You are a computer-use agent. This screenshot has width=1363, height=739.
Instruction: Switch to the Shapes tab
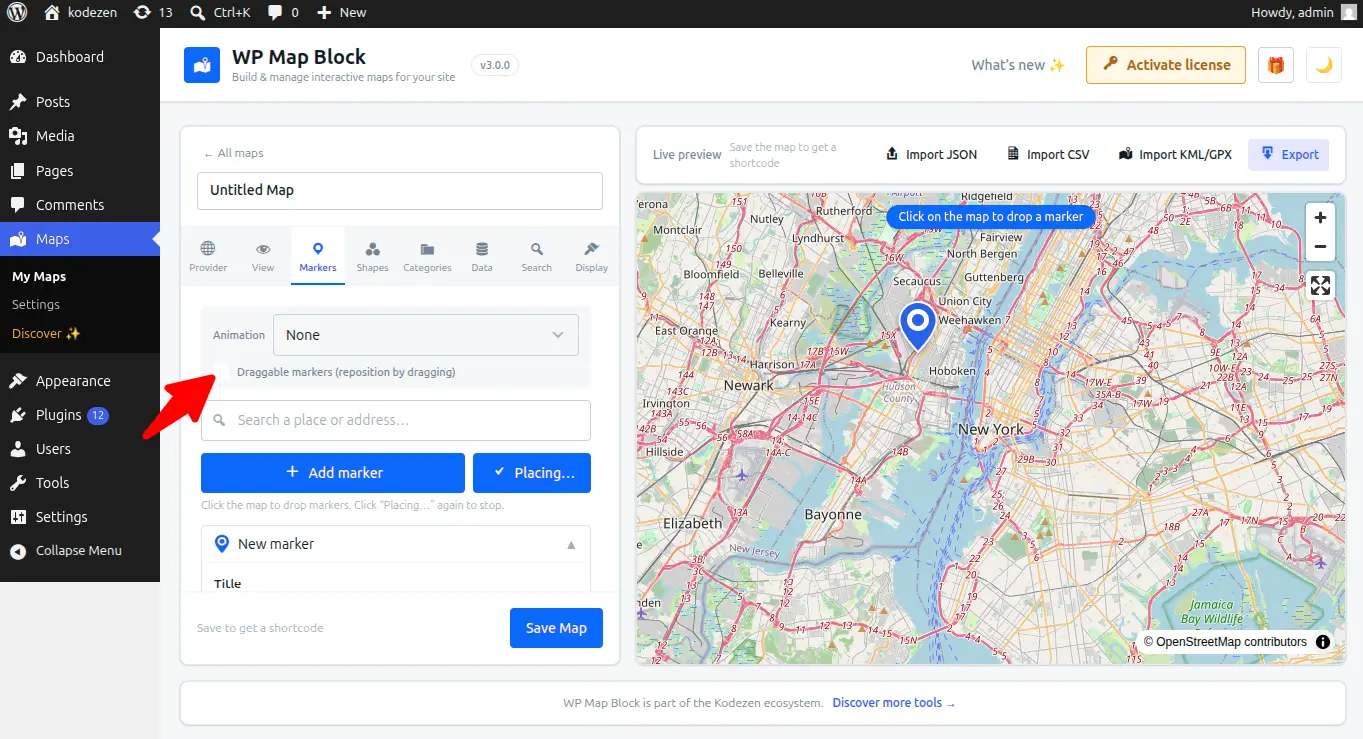point(372,256)
